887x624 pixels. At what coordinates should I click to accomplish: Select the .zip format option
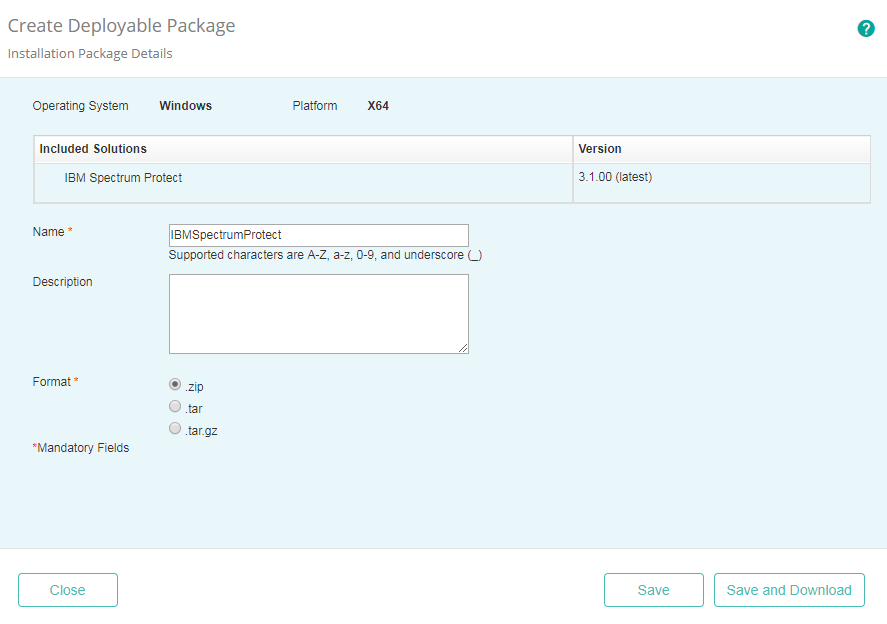[174, 384]
